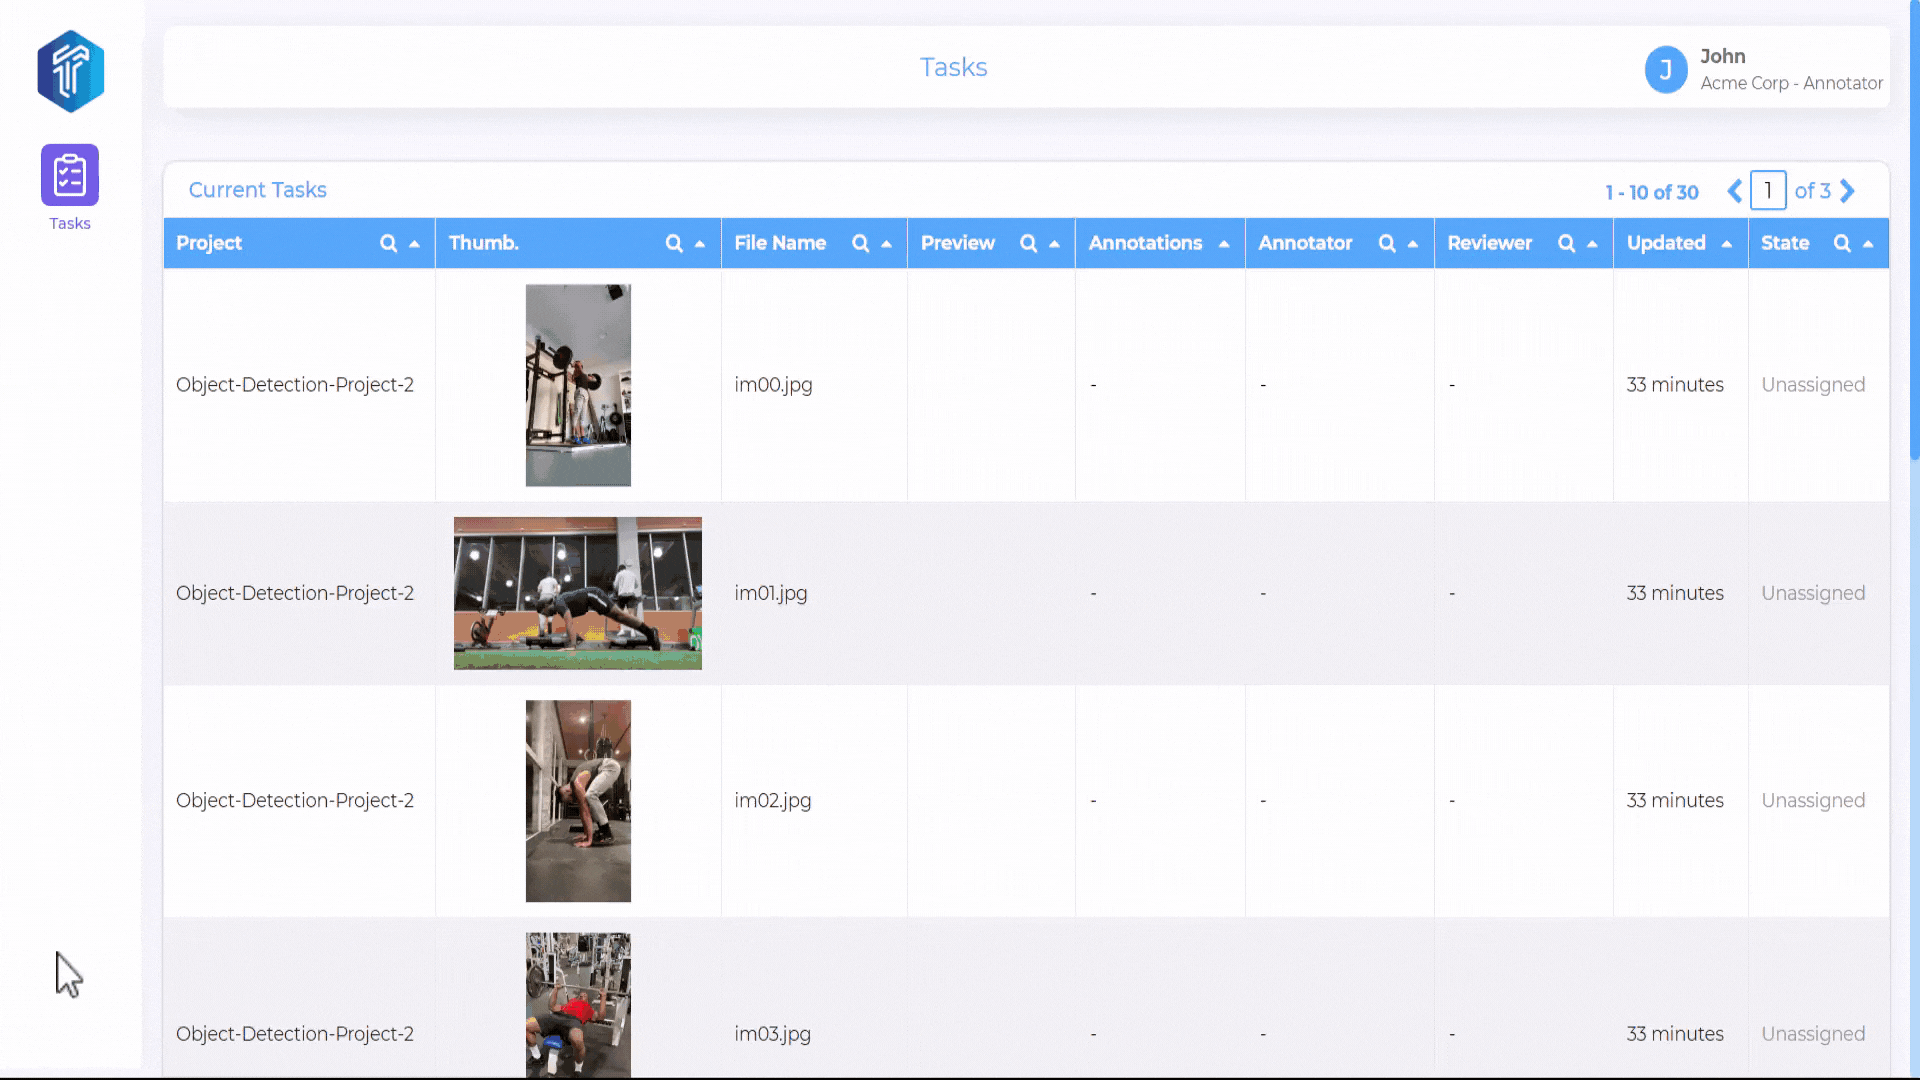
Task: Sort by Project column arrow
Action: (x=414, y=244)
